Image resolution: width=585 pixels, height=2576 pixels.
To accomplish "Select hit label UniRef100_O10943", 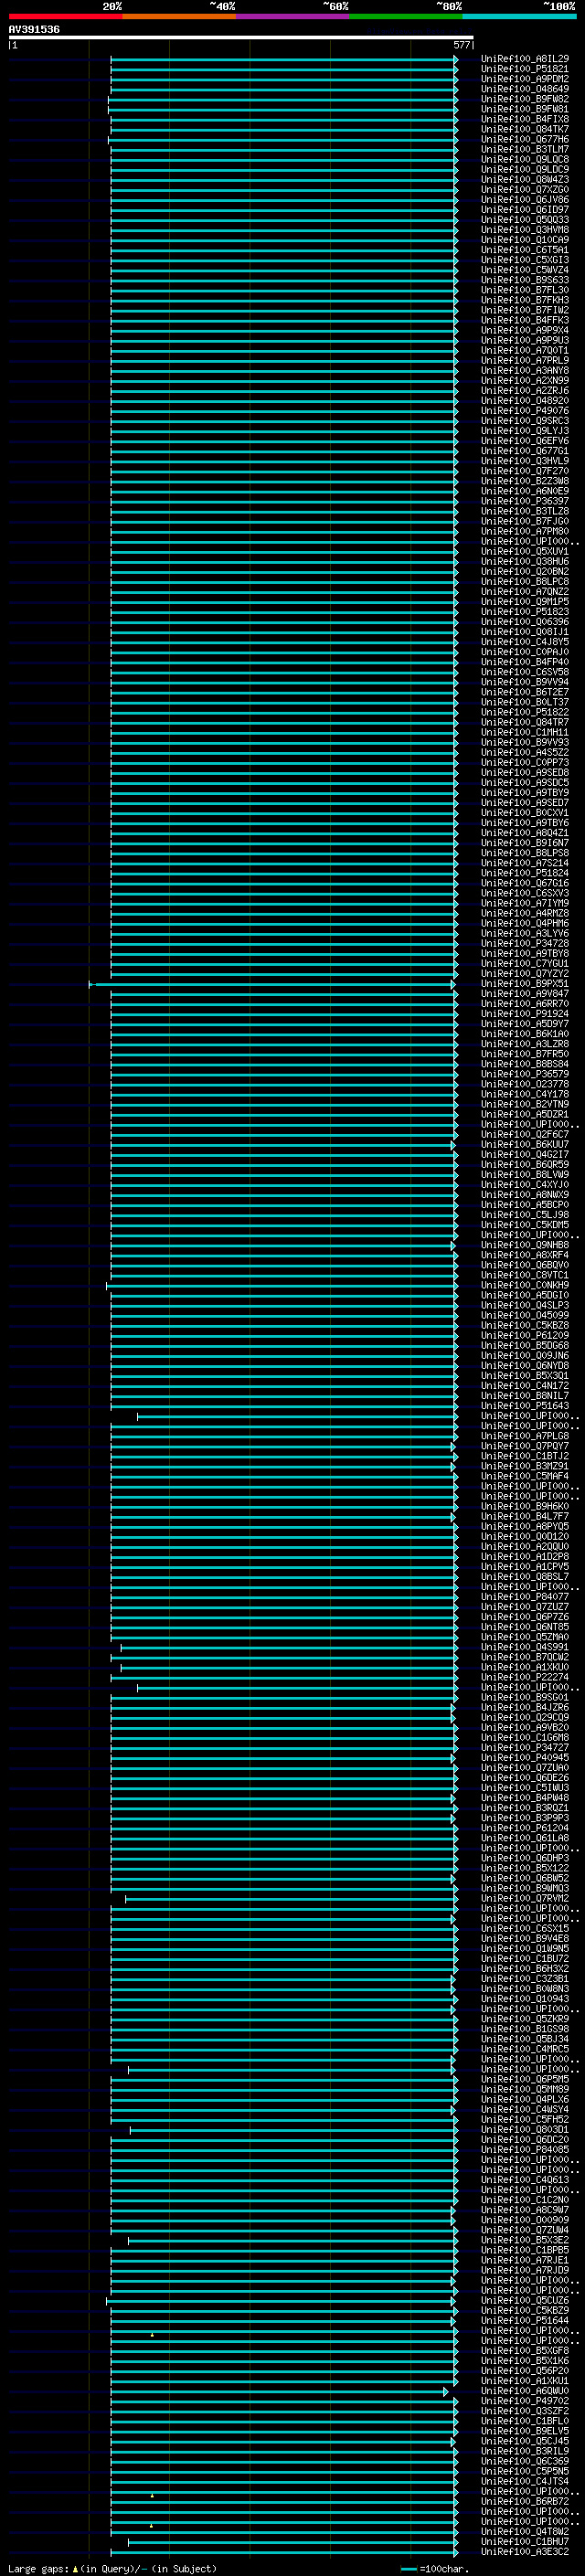I will point(525,2000).
